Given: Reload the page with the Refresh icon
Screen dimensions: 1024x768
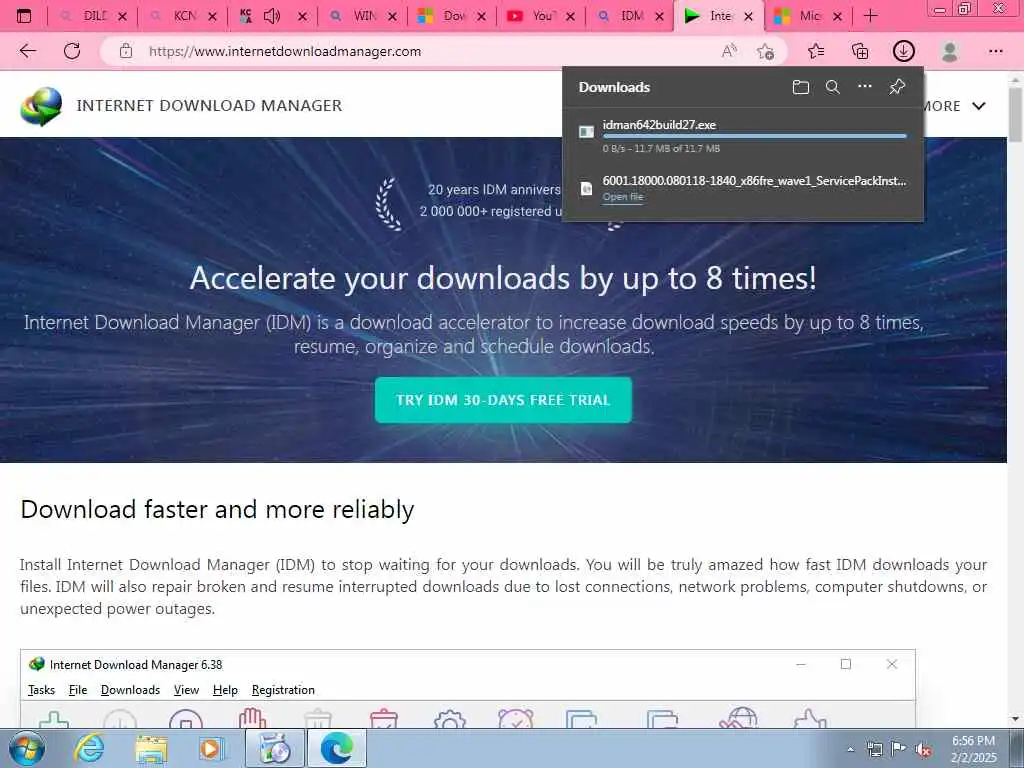Looking at the screenshot, I should point(72,51).
